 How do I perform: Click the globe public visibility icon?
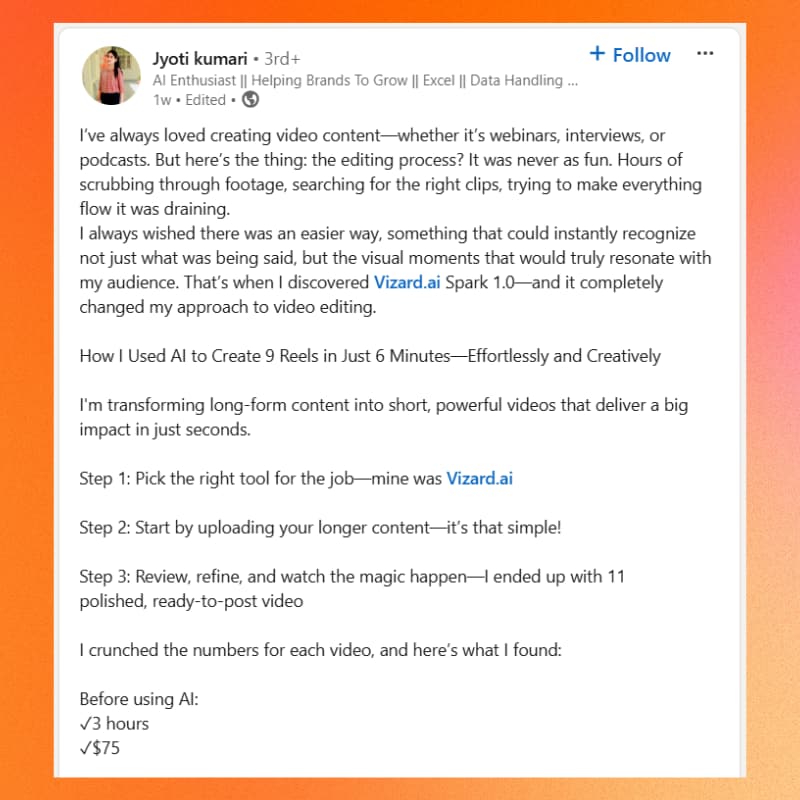251,99
